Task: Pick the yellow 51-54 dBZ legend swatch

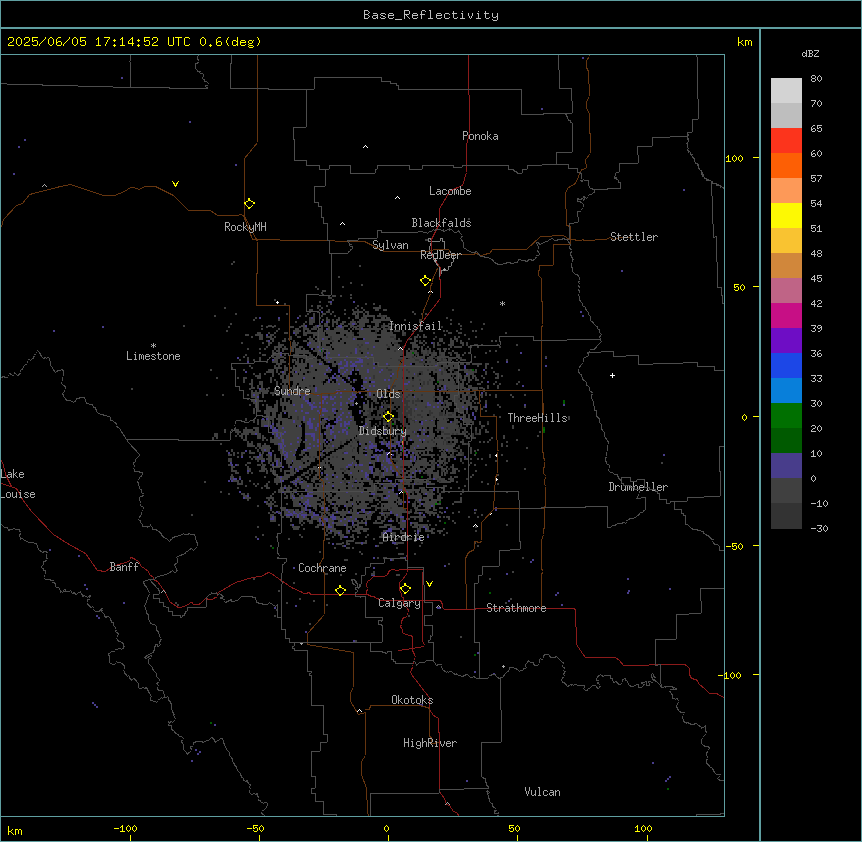Action: pyautogui.click(x=786, y=215)
